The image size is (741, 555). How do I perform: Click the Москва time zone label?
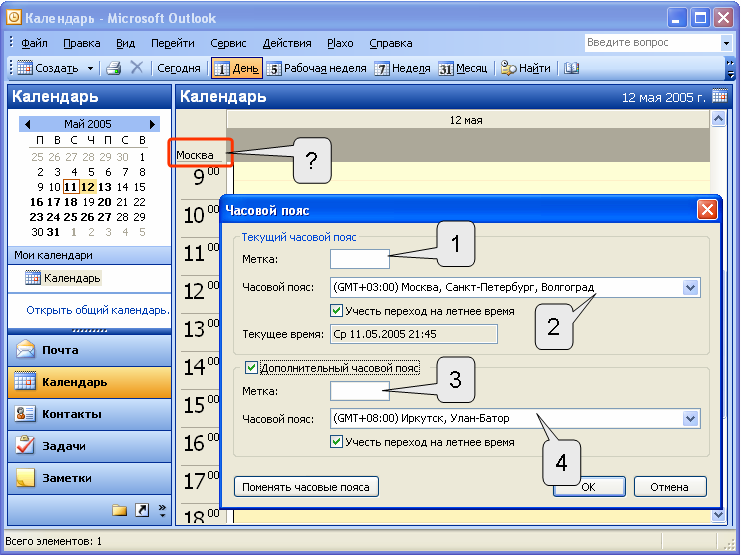195,155
